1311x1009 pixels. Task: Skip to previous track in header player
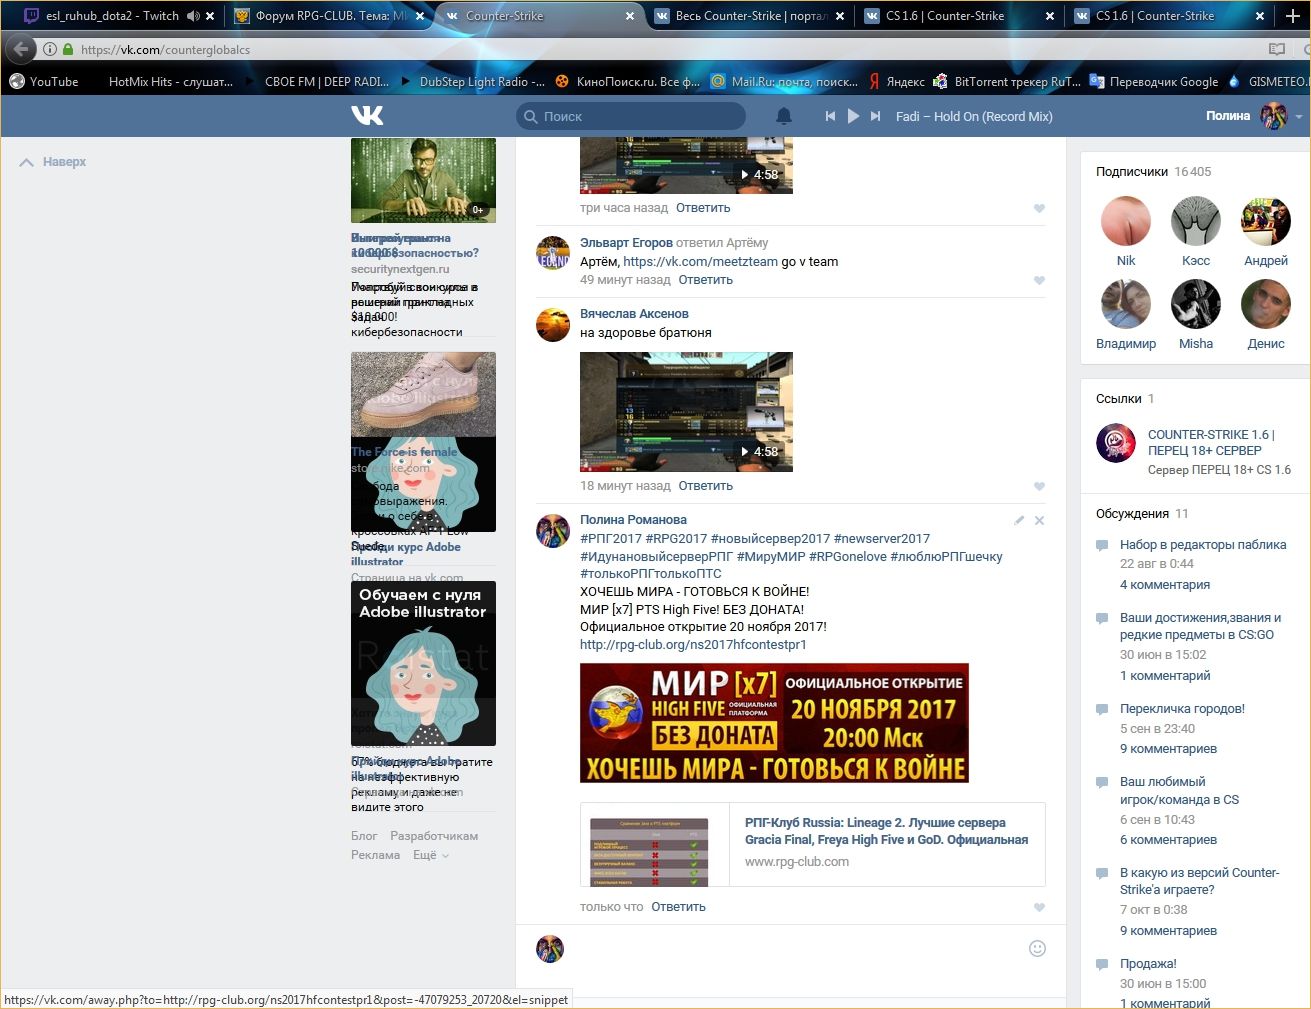830,116
